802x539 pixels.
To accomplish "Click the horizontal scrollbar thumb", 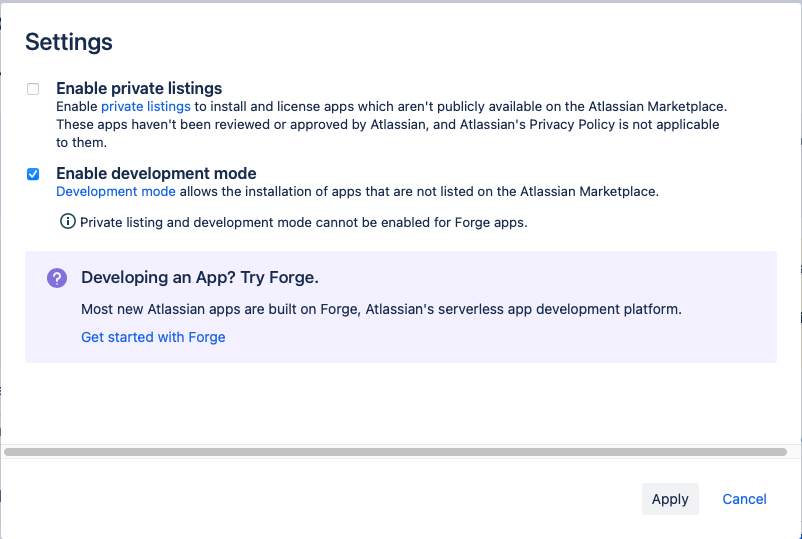I will pyautogui.click(x=395, y=452).
